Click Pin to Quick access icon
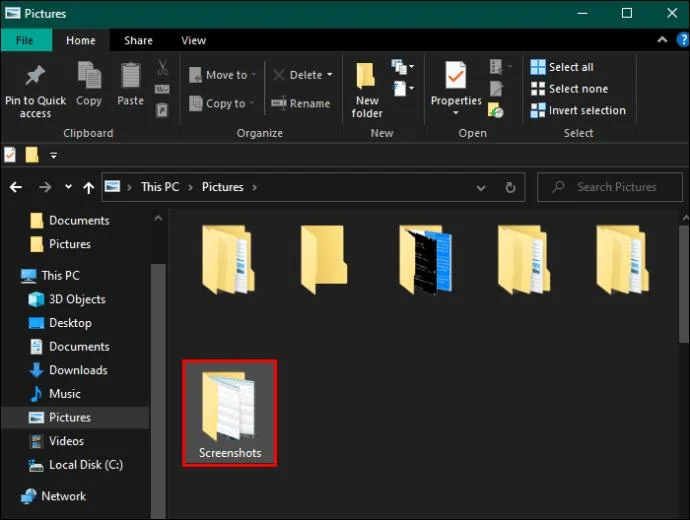The image size is (690, 520). pyautogui.click(x=35, y=75)
